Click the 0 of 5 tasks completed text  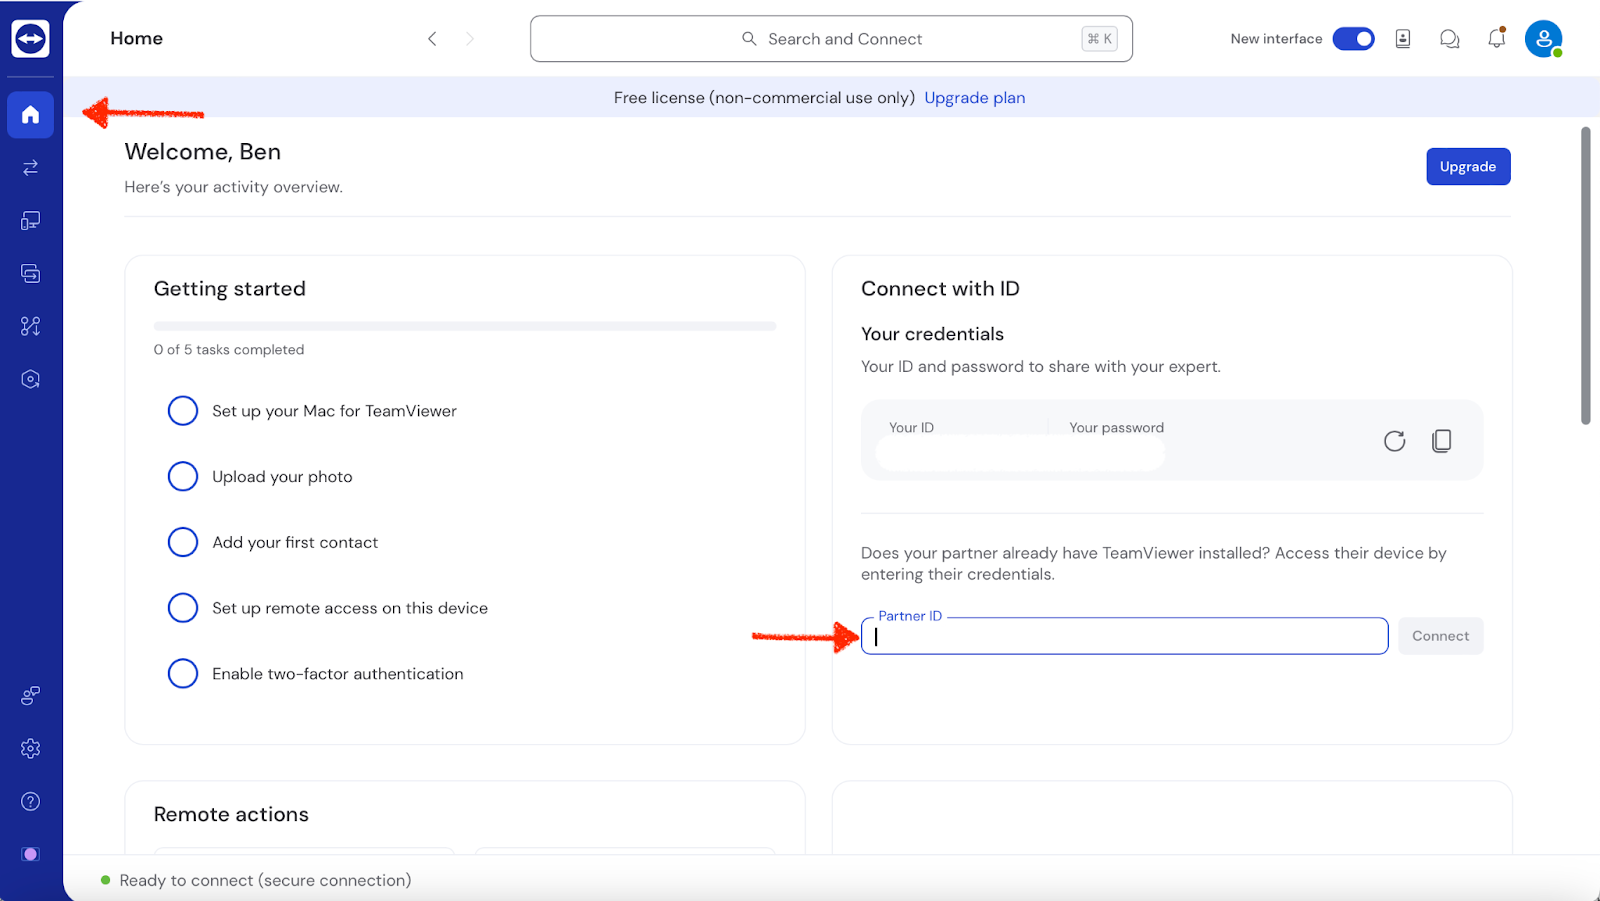click(229, 350)
